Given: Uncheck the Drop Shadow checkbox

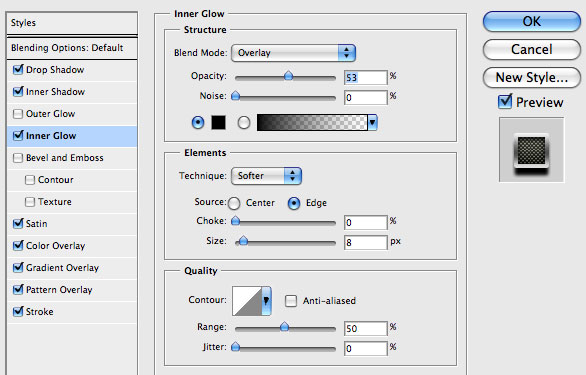Looking at the screenshot, I should (x=18, y=70).
